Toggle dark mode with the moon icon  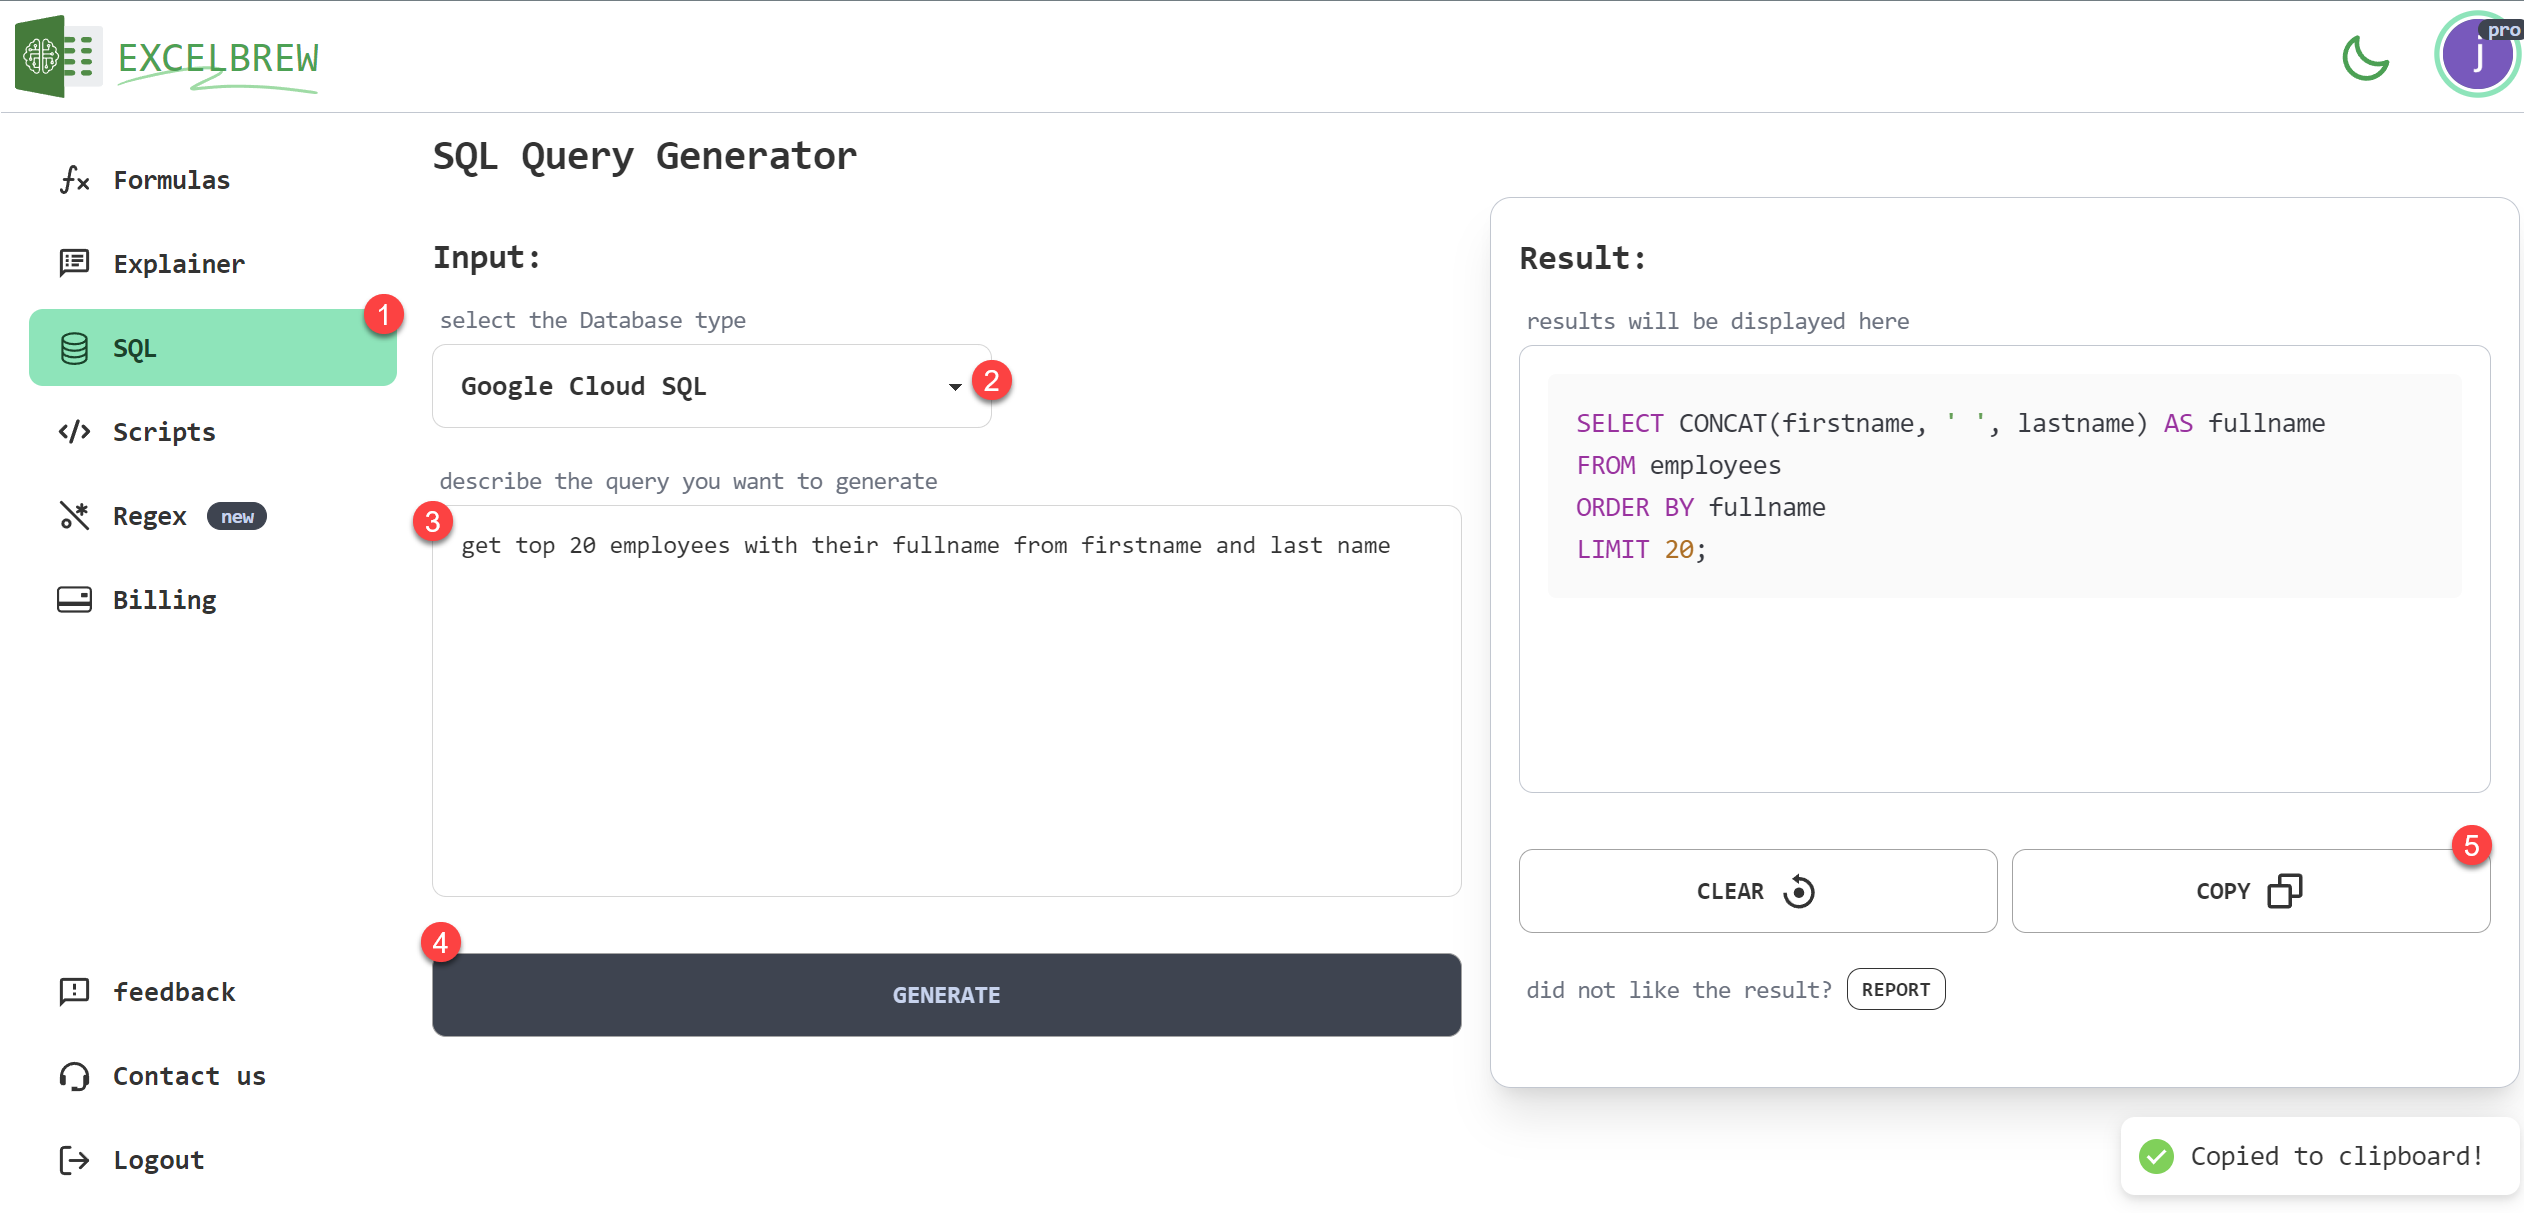tap(2365, 58)
